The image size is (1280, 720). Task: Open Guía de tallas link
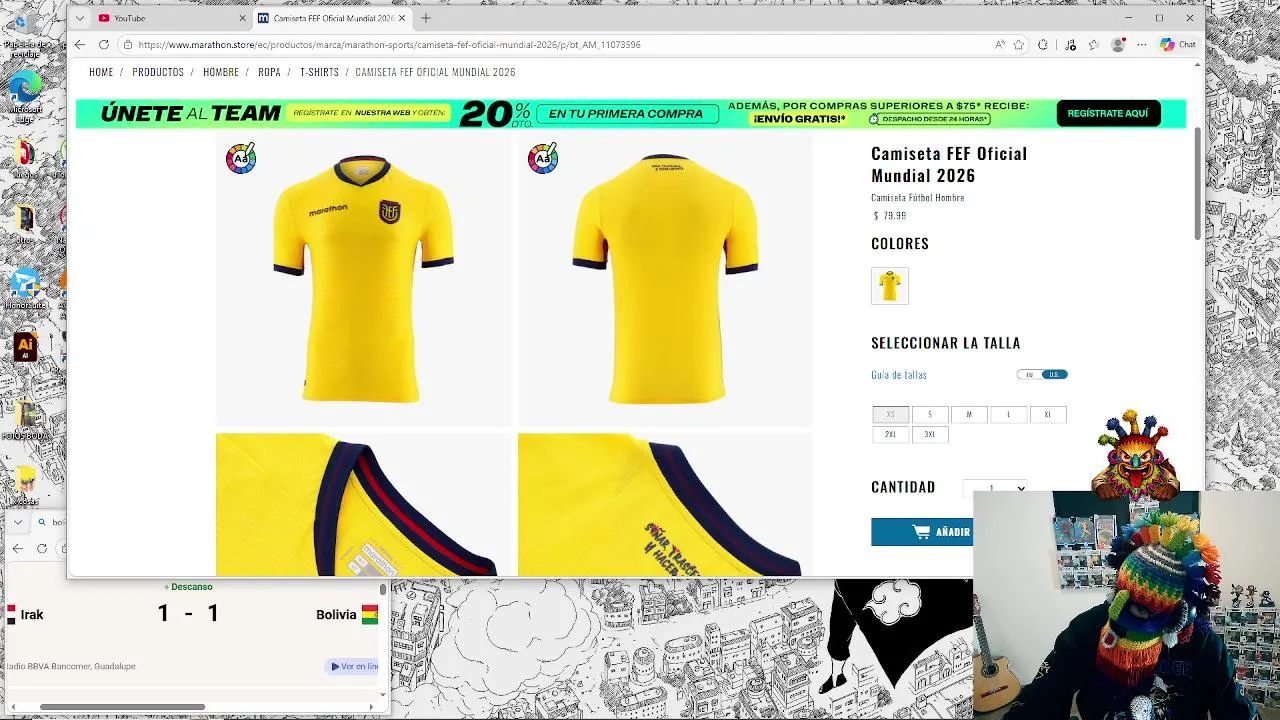coord(899,375)
